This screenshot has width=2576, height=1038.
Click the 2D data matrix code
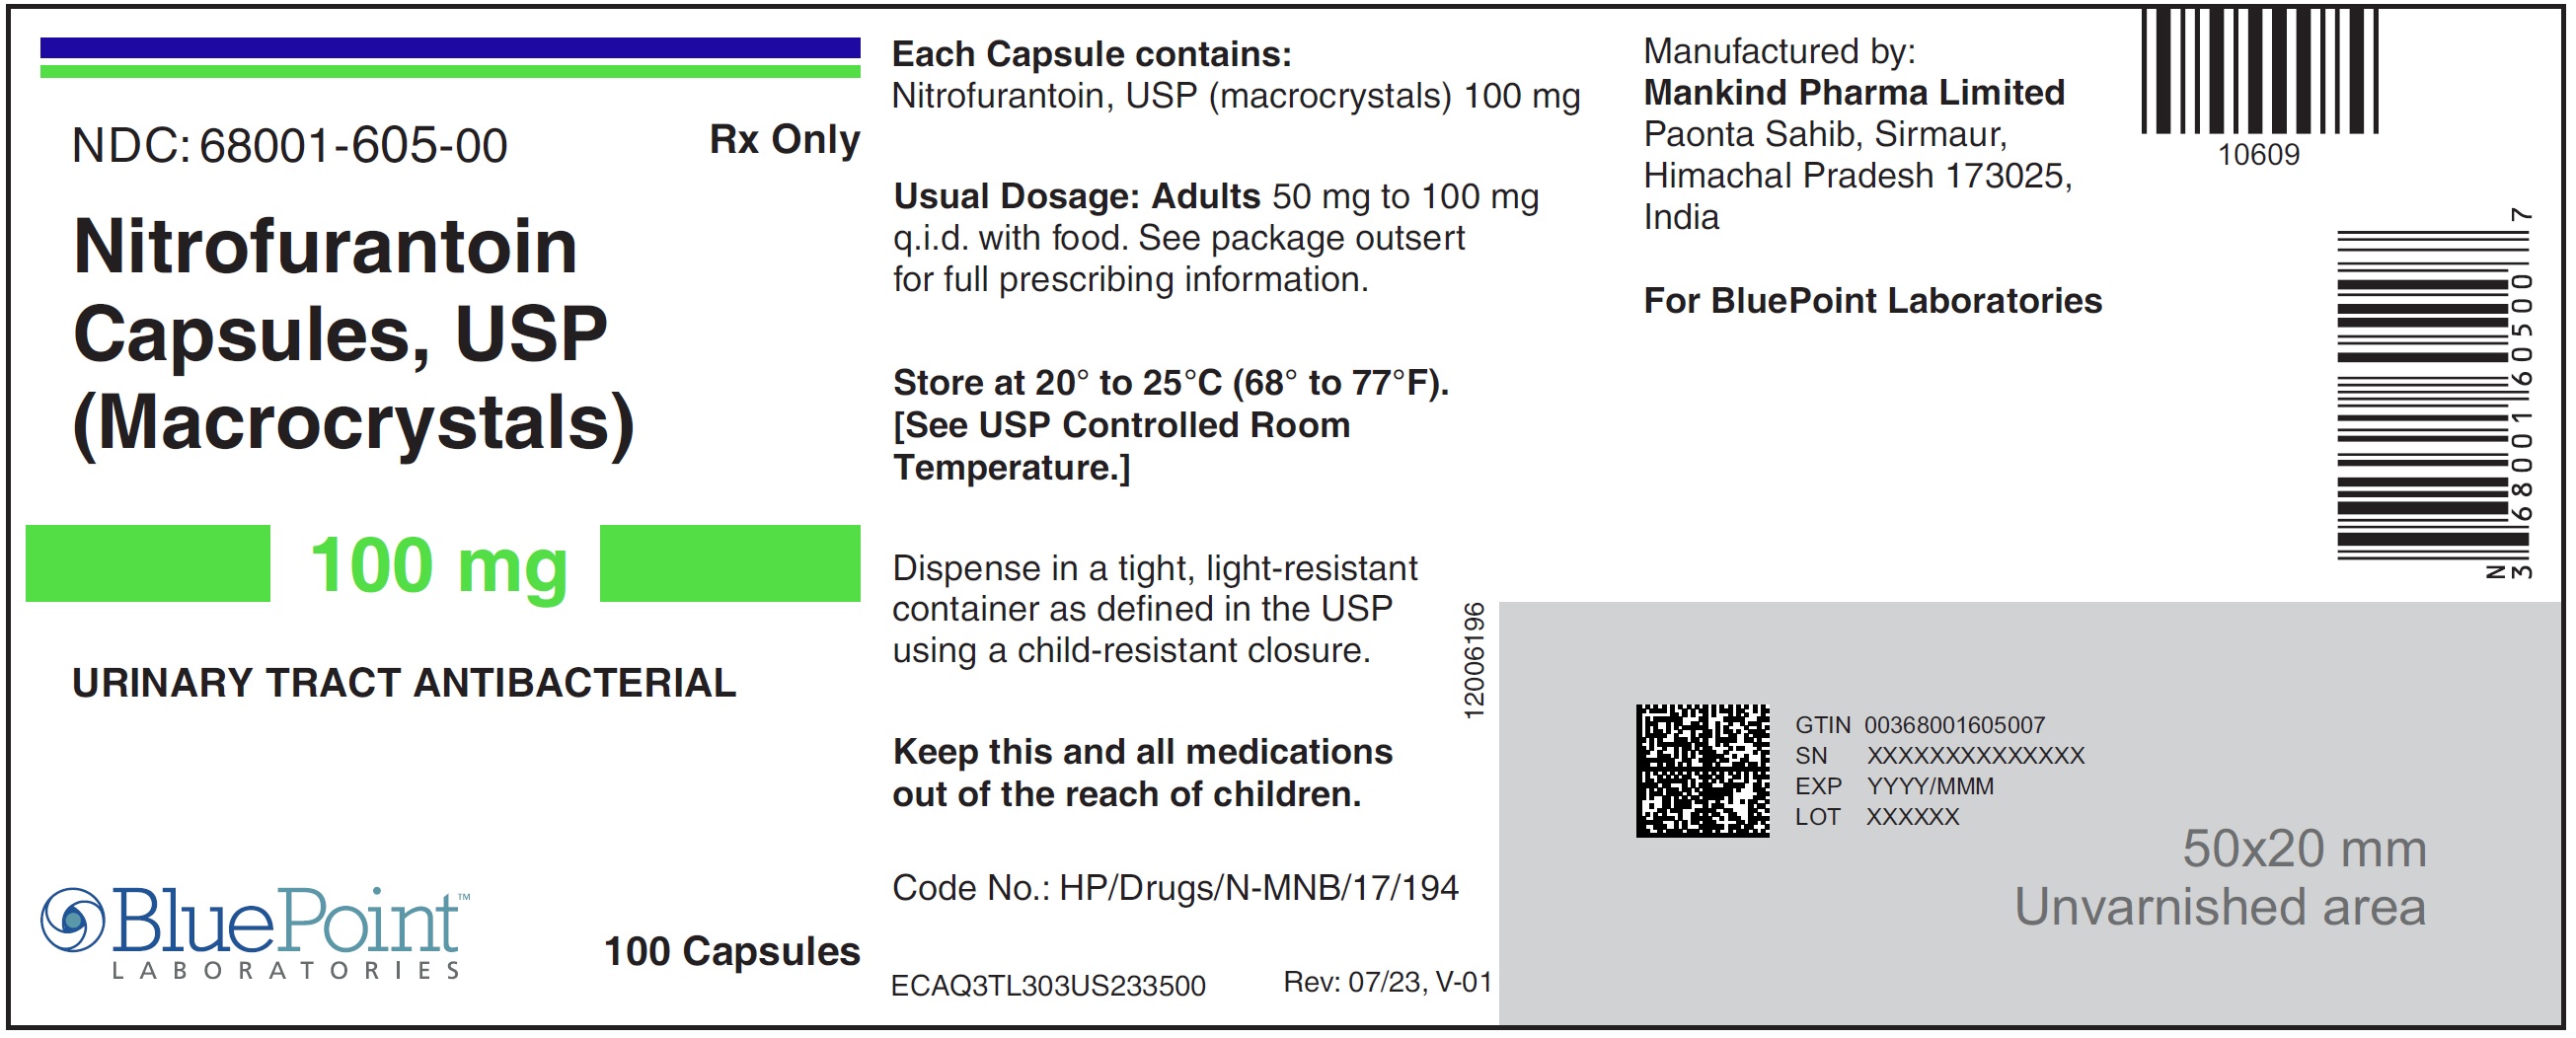point(1702,770)
